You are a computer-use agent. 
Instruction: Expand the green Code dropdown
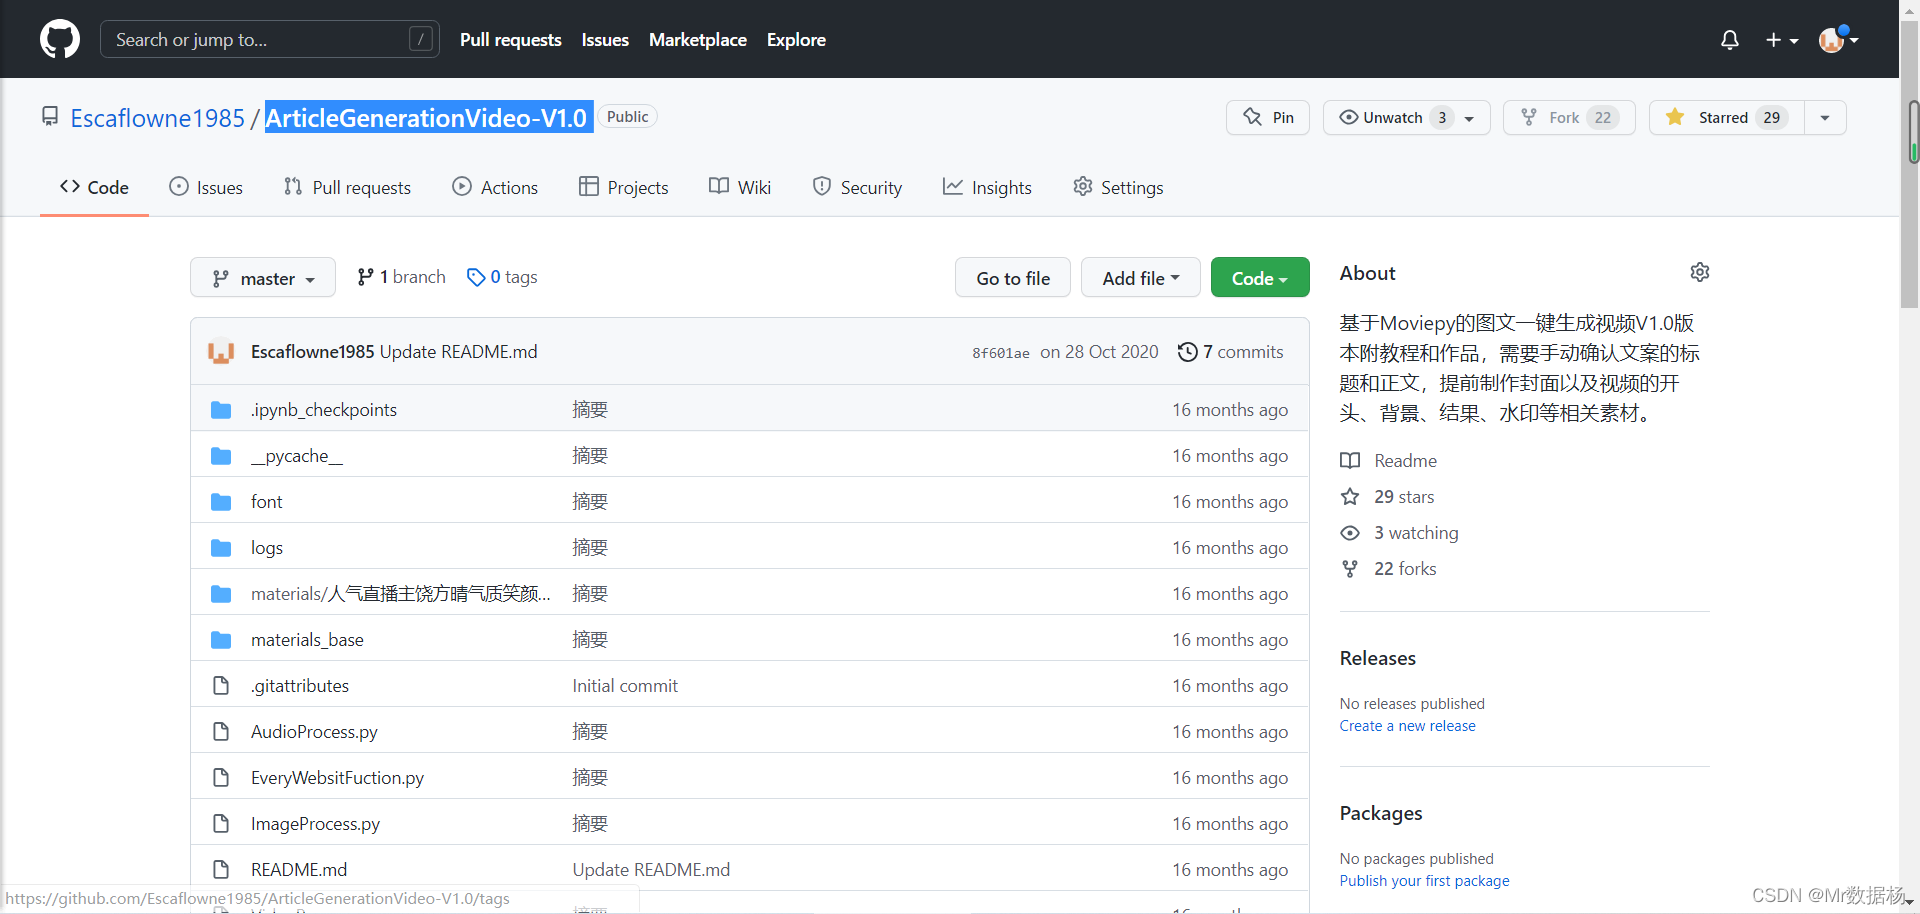1260,278
